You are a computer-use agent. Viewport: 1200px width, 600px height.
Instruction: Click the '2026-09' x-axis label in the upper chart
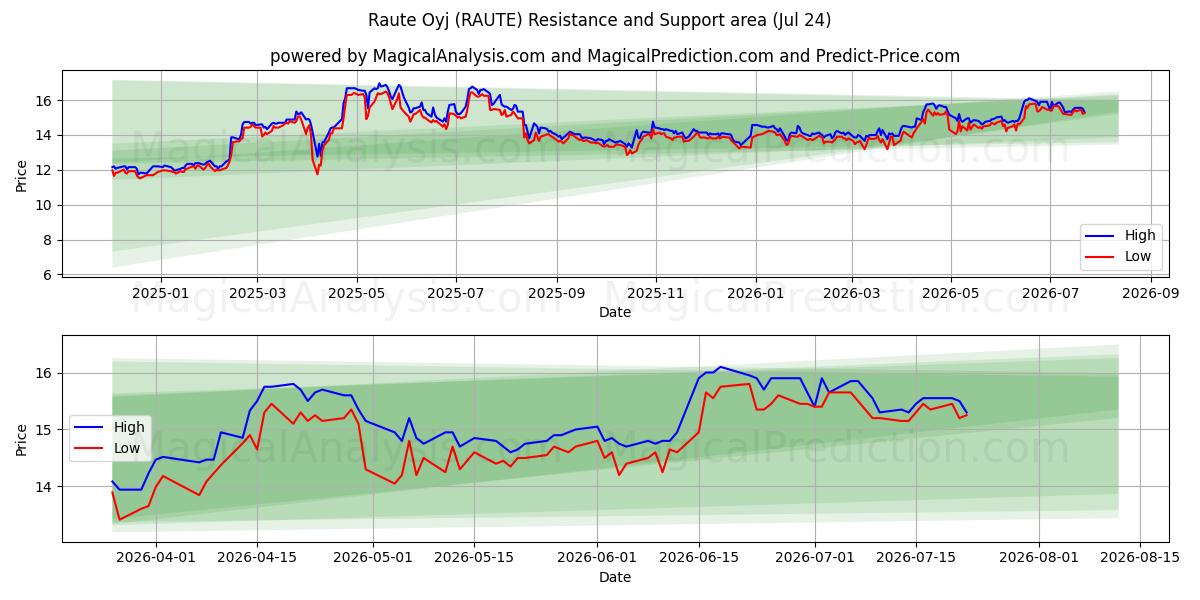tap(1151, 294)
